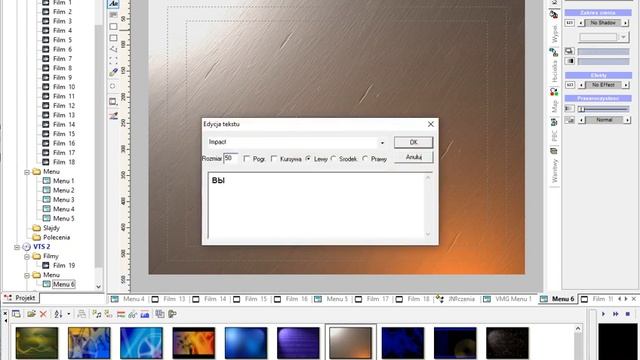Collapse the VTS 2 tree node
Screen dimensions: 640x360
click(x=17, y=247)
